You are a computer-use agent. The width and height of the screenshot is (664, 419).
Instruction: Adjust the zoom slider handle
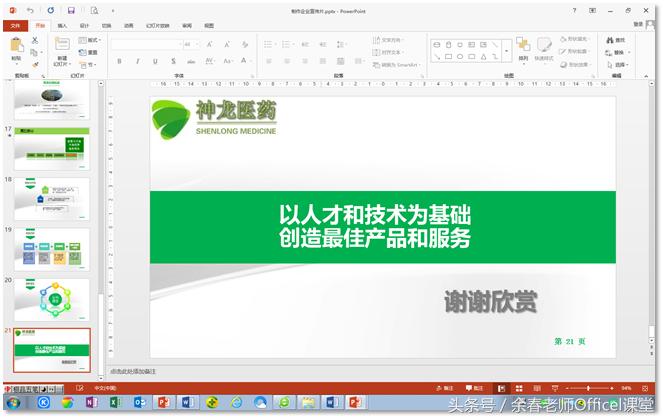(x=588, y=388)
